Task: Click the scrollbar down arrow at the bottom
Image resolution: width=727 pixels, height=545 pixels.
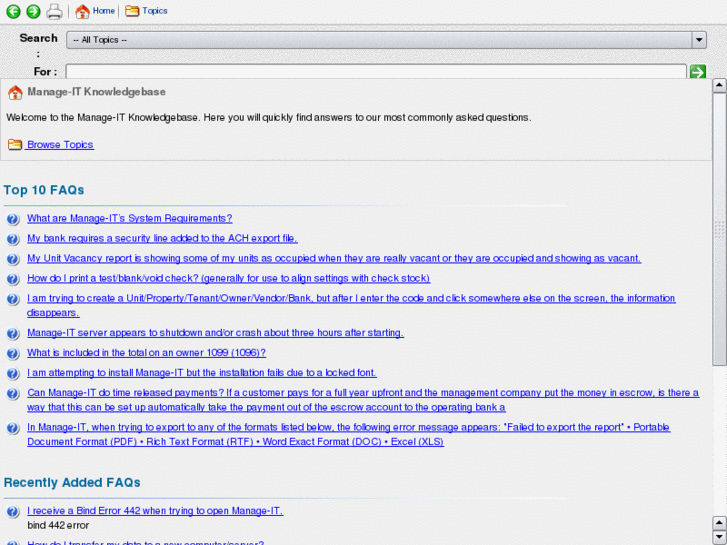Action: point(719,537)
